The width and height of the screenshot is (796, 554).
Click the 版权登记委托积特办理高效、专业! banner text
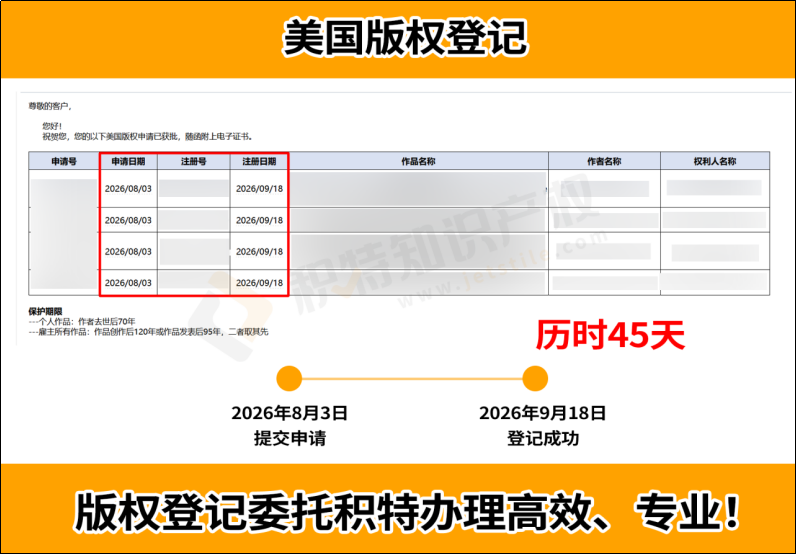(x=406, y=511)
